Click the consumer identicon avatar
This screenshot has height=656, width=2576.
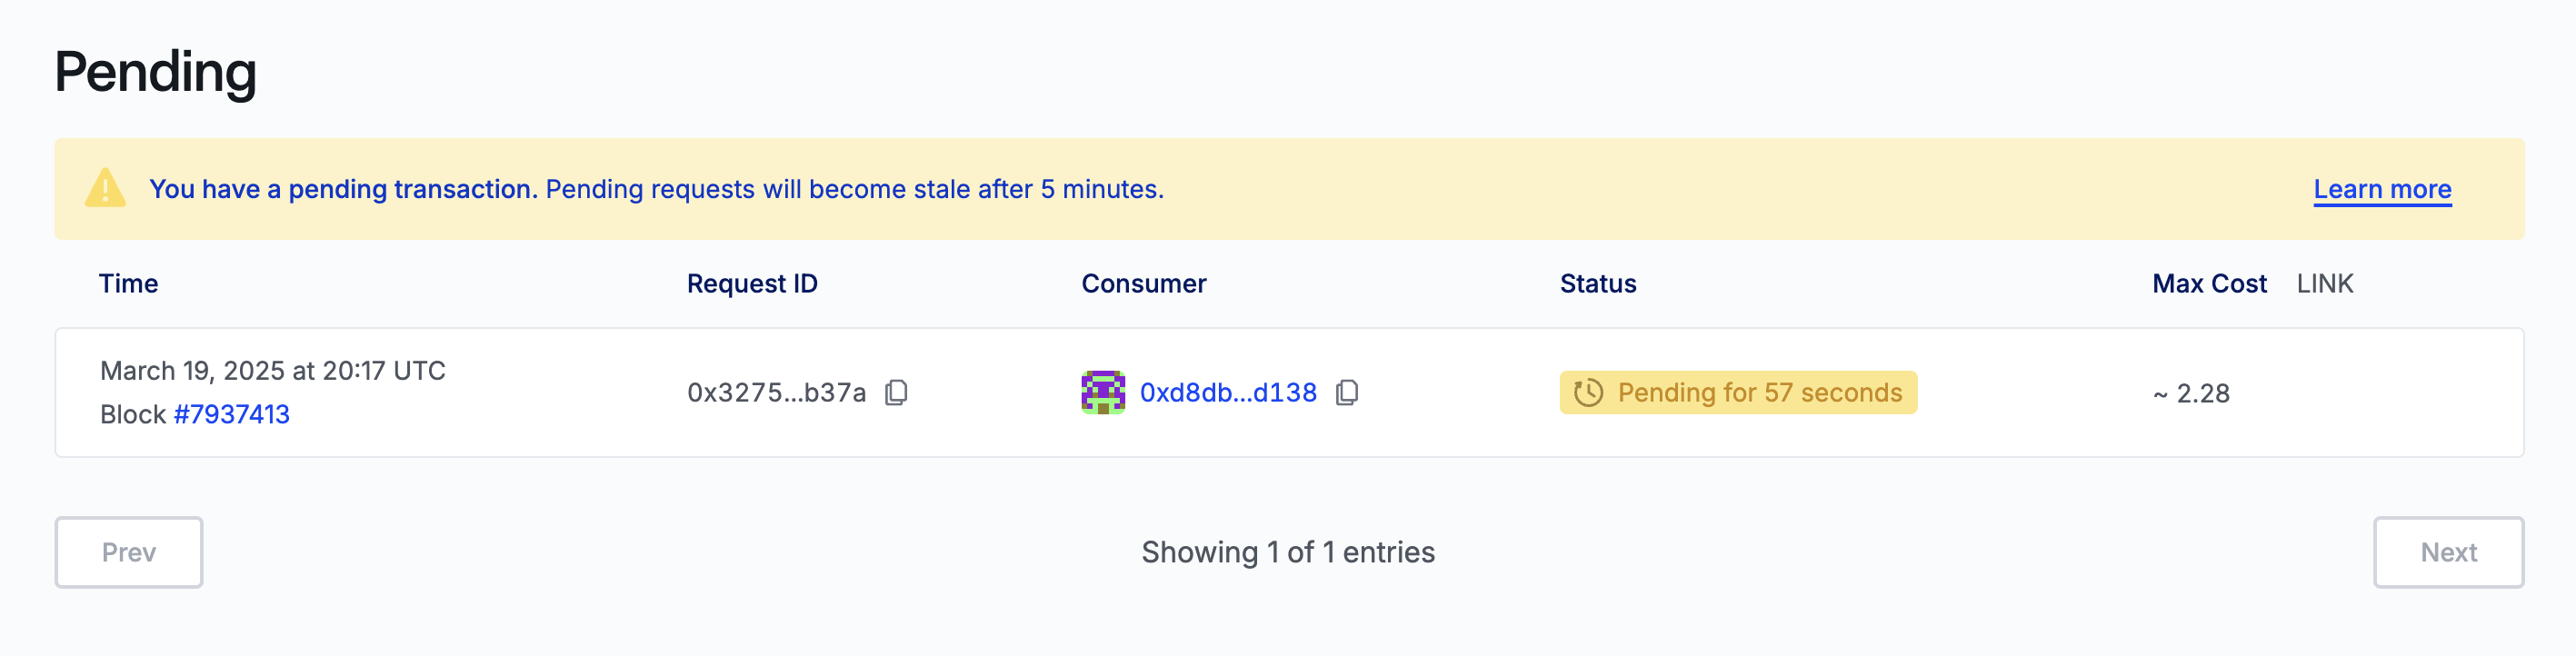click(1102, 393)
